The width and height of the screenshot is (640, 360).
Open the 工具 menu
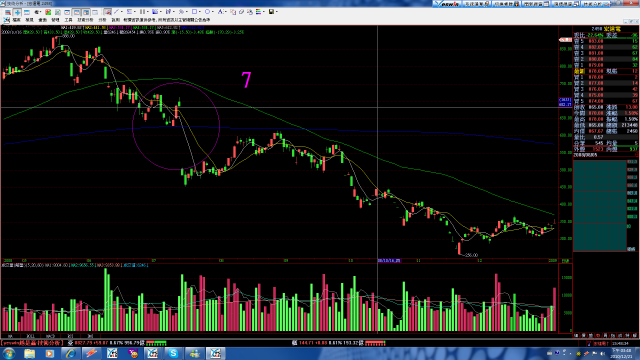point(68,20)
